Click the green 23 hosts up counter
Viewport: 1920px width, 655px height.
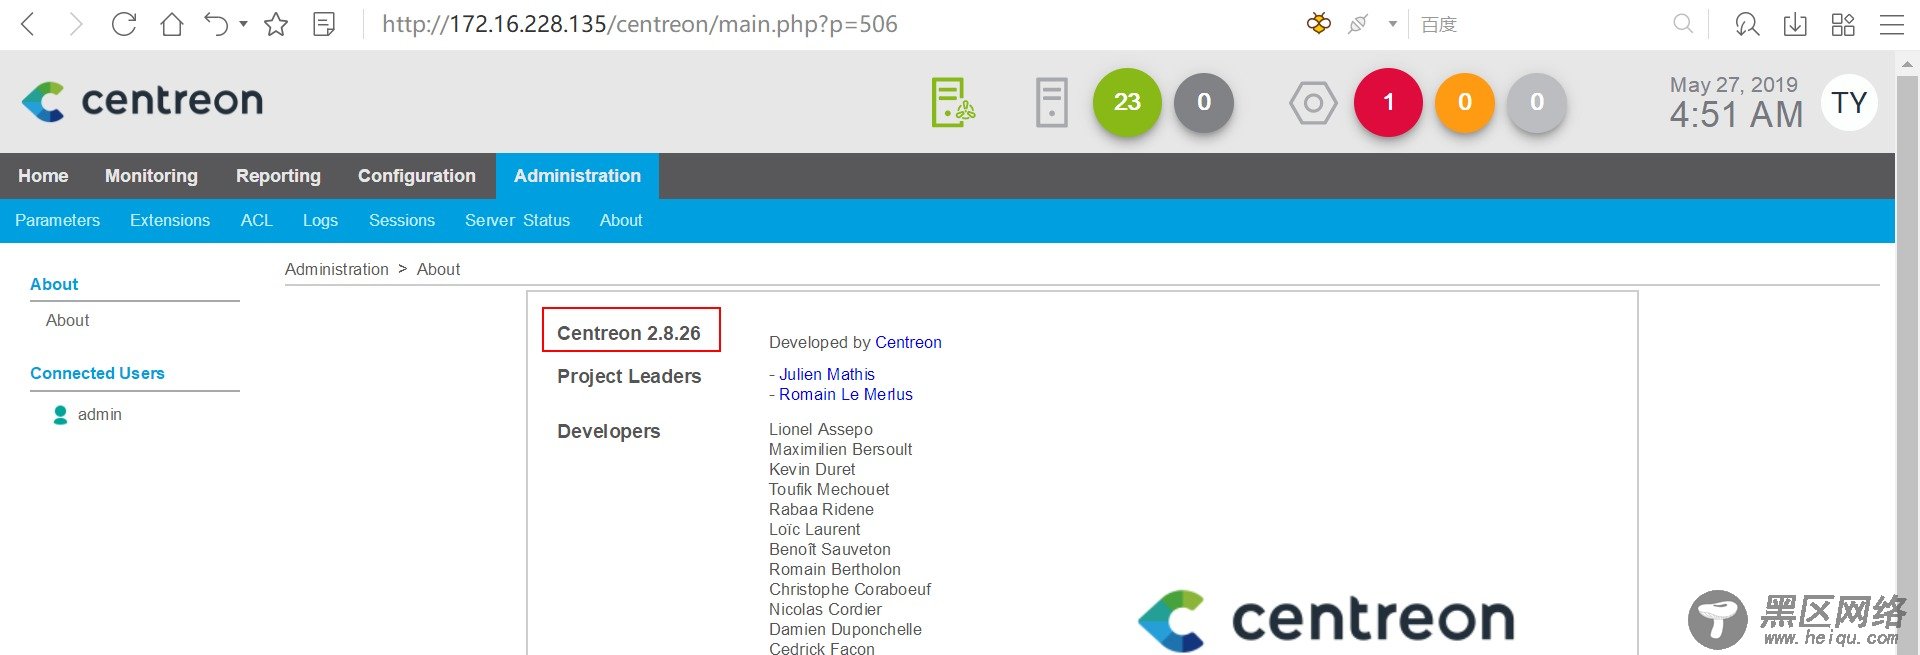pos(1127,102)
